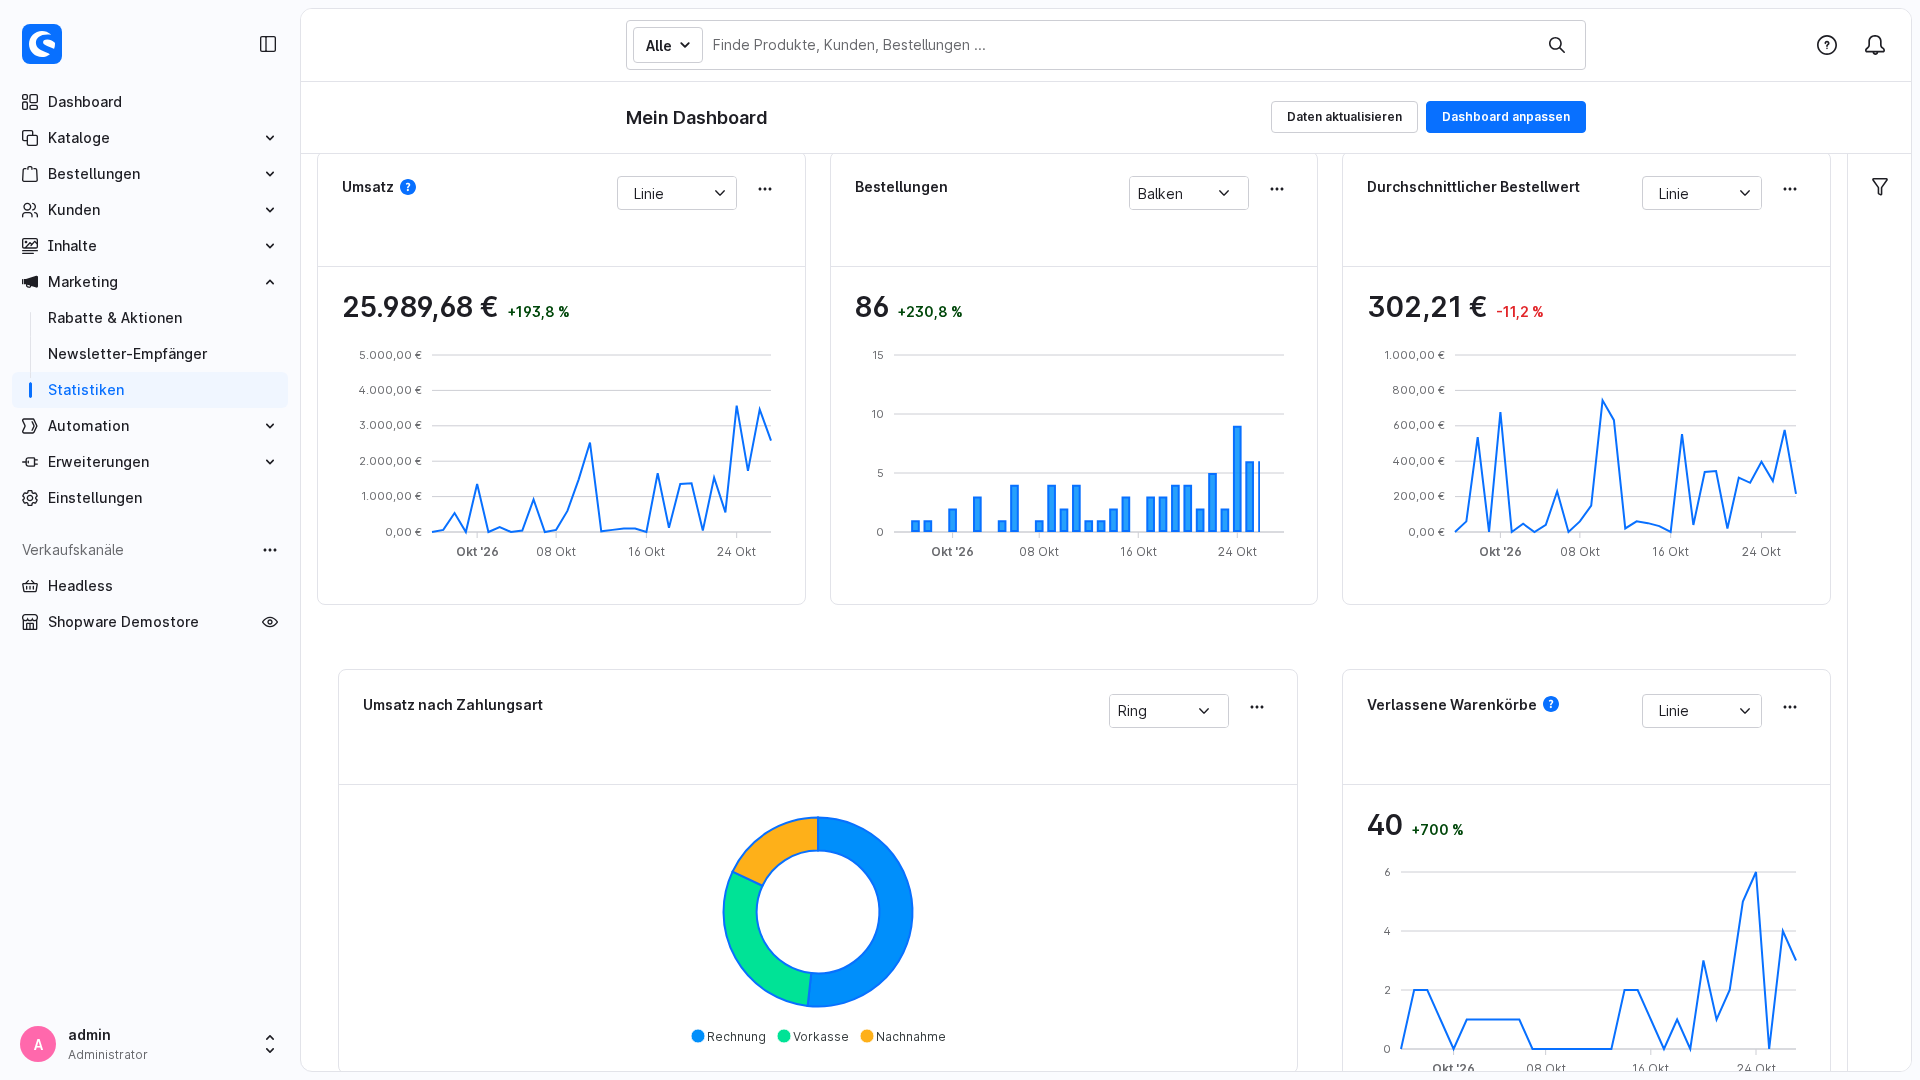Toggle Nachnahme legend entry
1920x1080 pixels.
[x=903, y=1037]
